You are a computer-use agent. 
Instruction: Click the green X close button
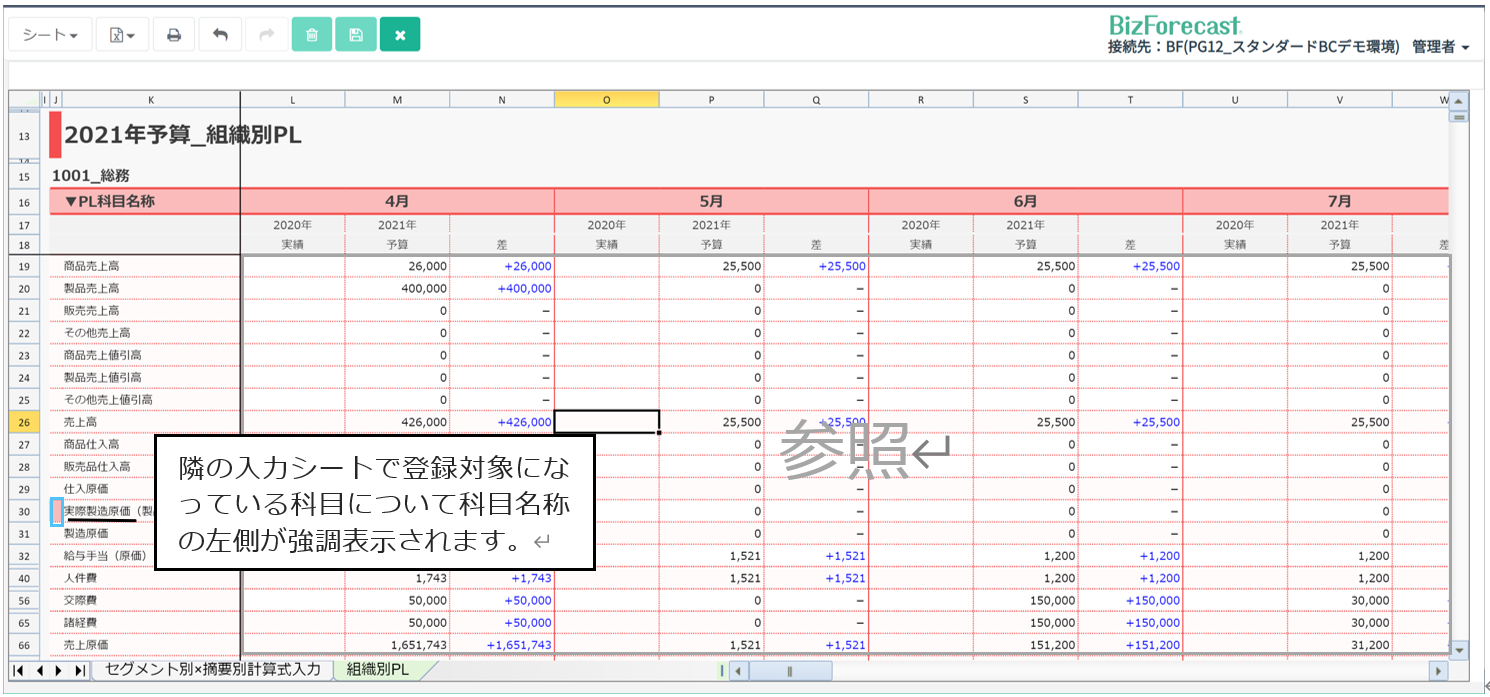click(400, 35)
